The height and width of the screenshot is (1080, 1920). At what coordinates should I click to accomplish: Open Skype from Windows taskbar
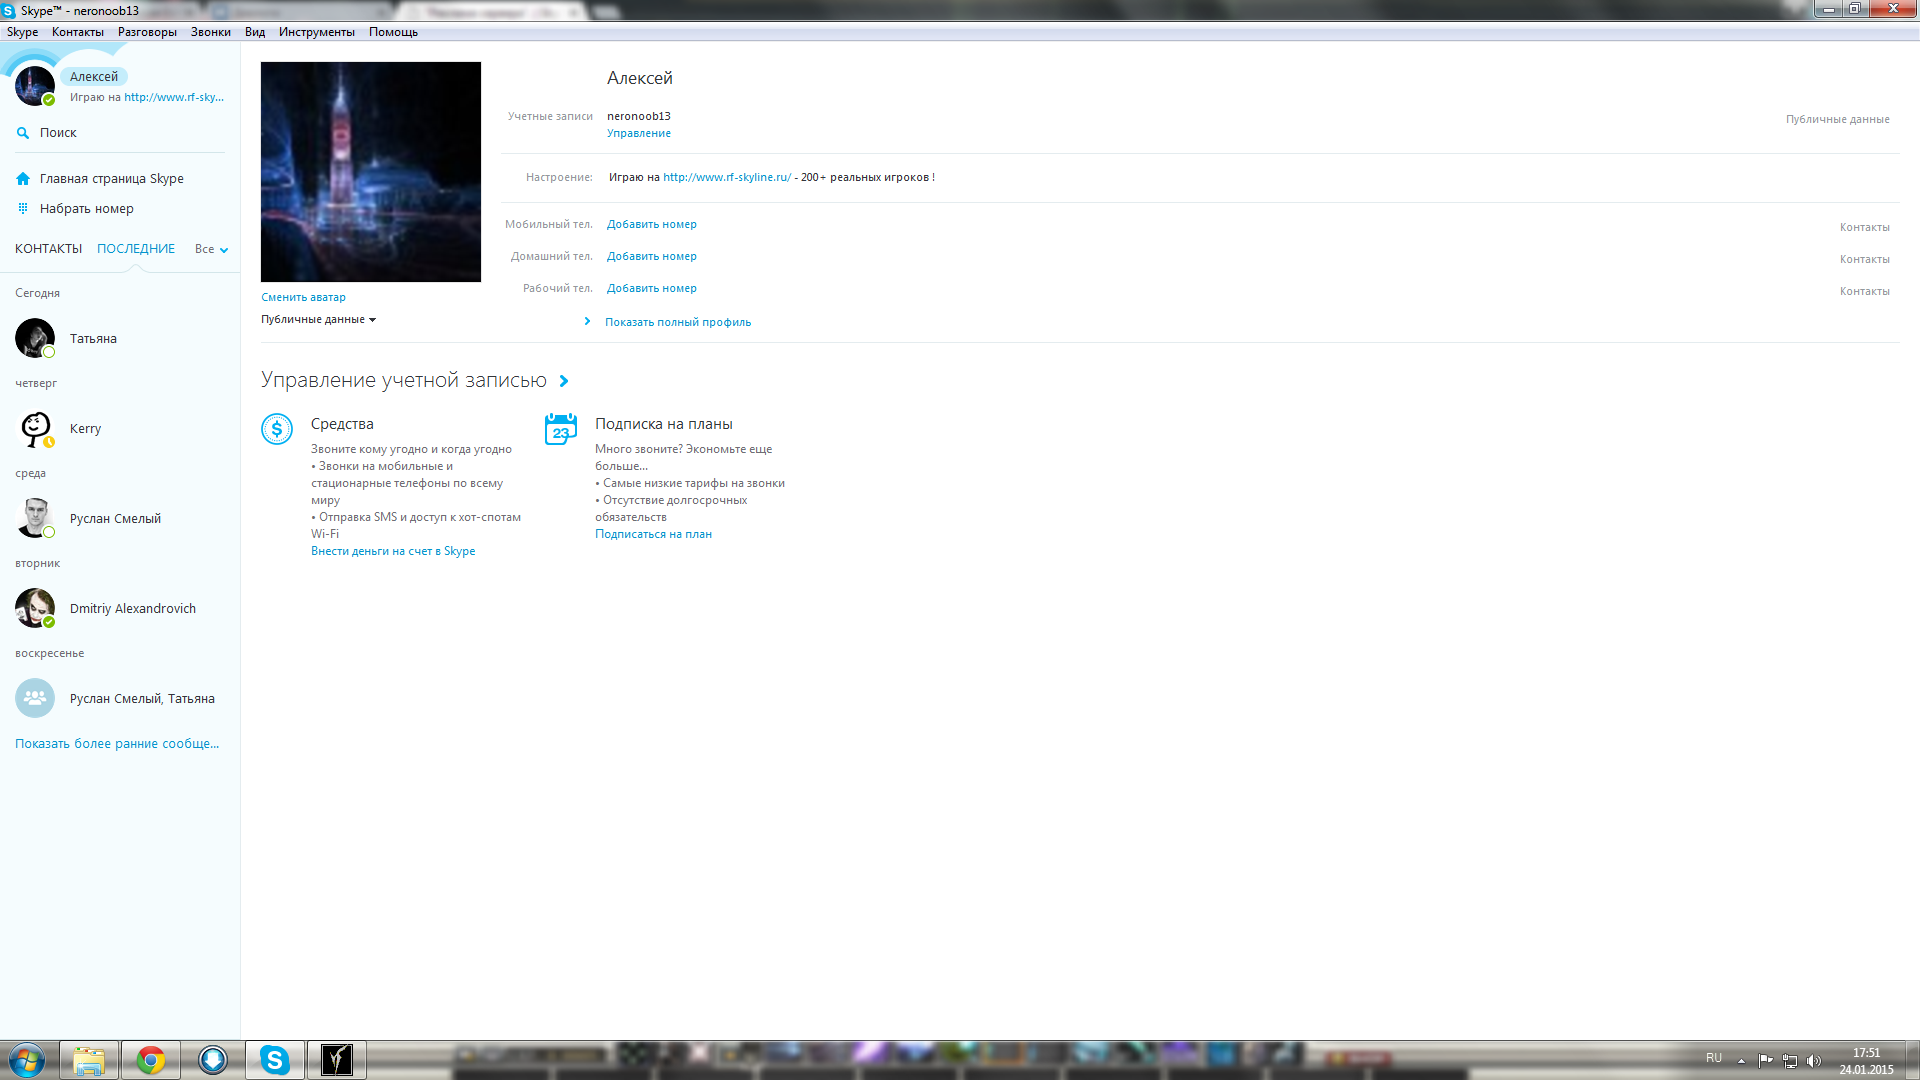274,1060
